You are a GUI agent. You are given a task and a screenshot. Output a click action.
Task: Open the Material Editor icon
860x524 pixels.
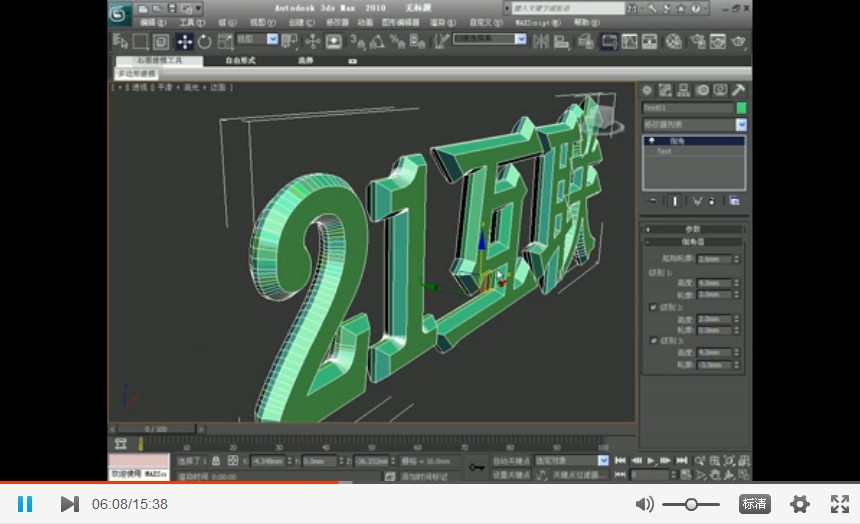coord(674,41)
